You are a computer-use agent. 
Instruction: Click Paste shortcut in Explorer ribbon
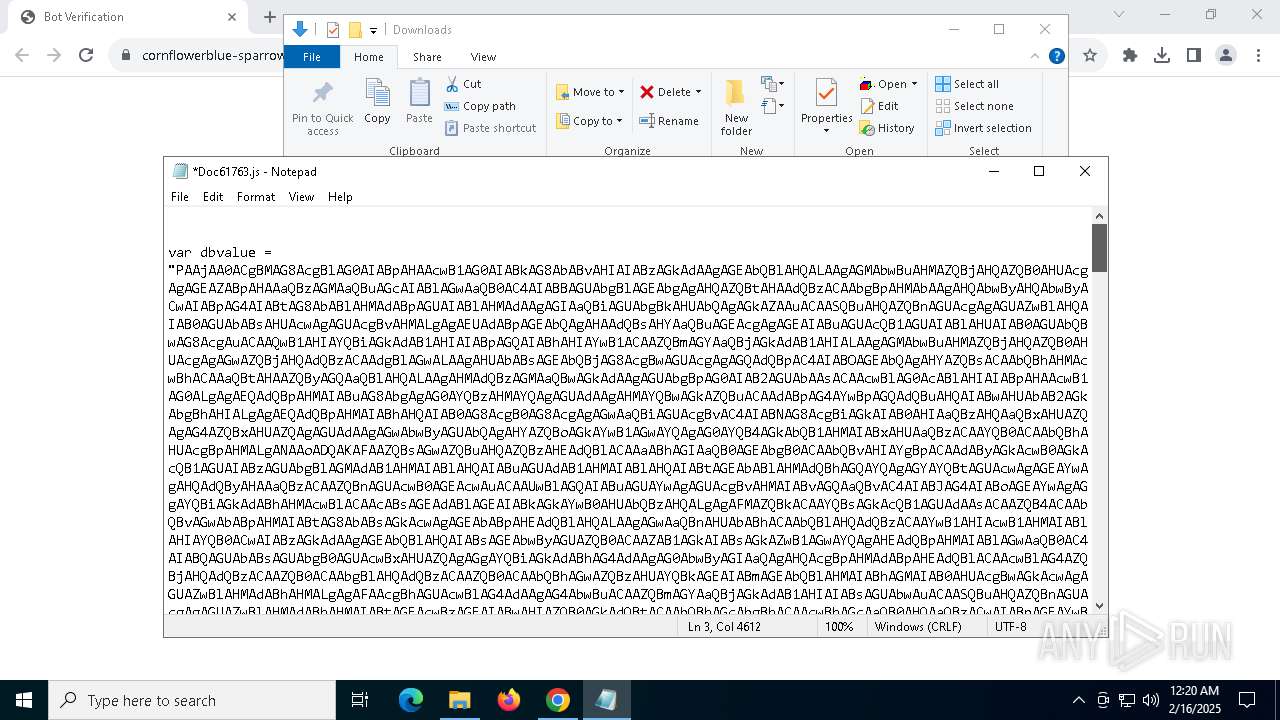point(490,128)
